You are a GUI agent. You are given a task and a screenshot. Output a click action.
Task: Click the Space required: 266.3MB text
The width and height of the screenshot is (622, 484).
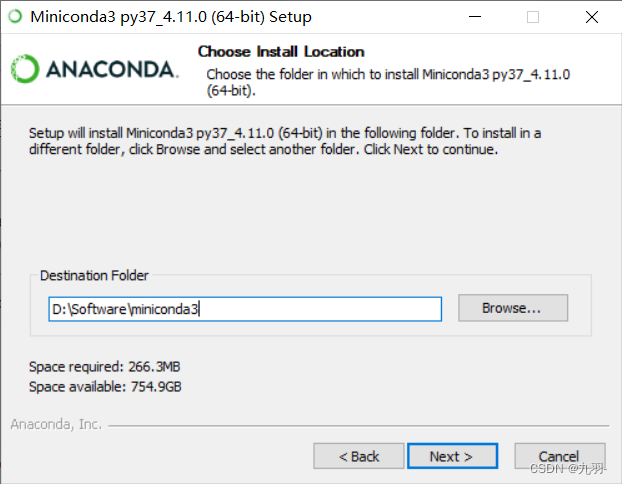[104, 367]
